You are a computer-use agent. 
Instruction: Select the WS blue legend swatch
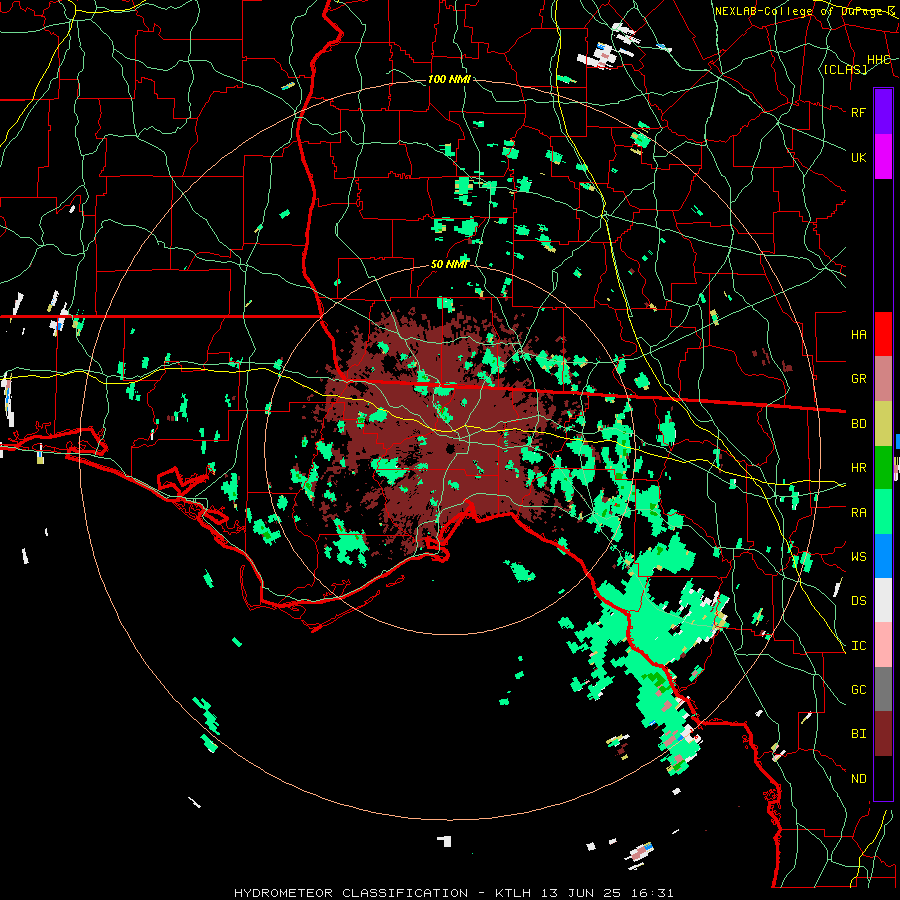(x=883, y=556)
